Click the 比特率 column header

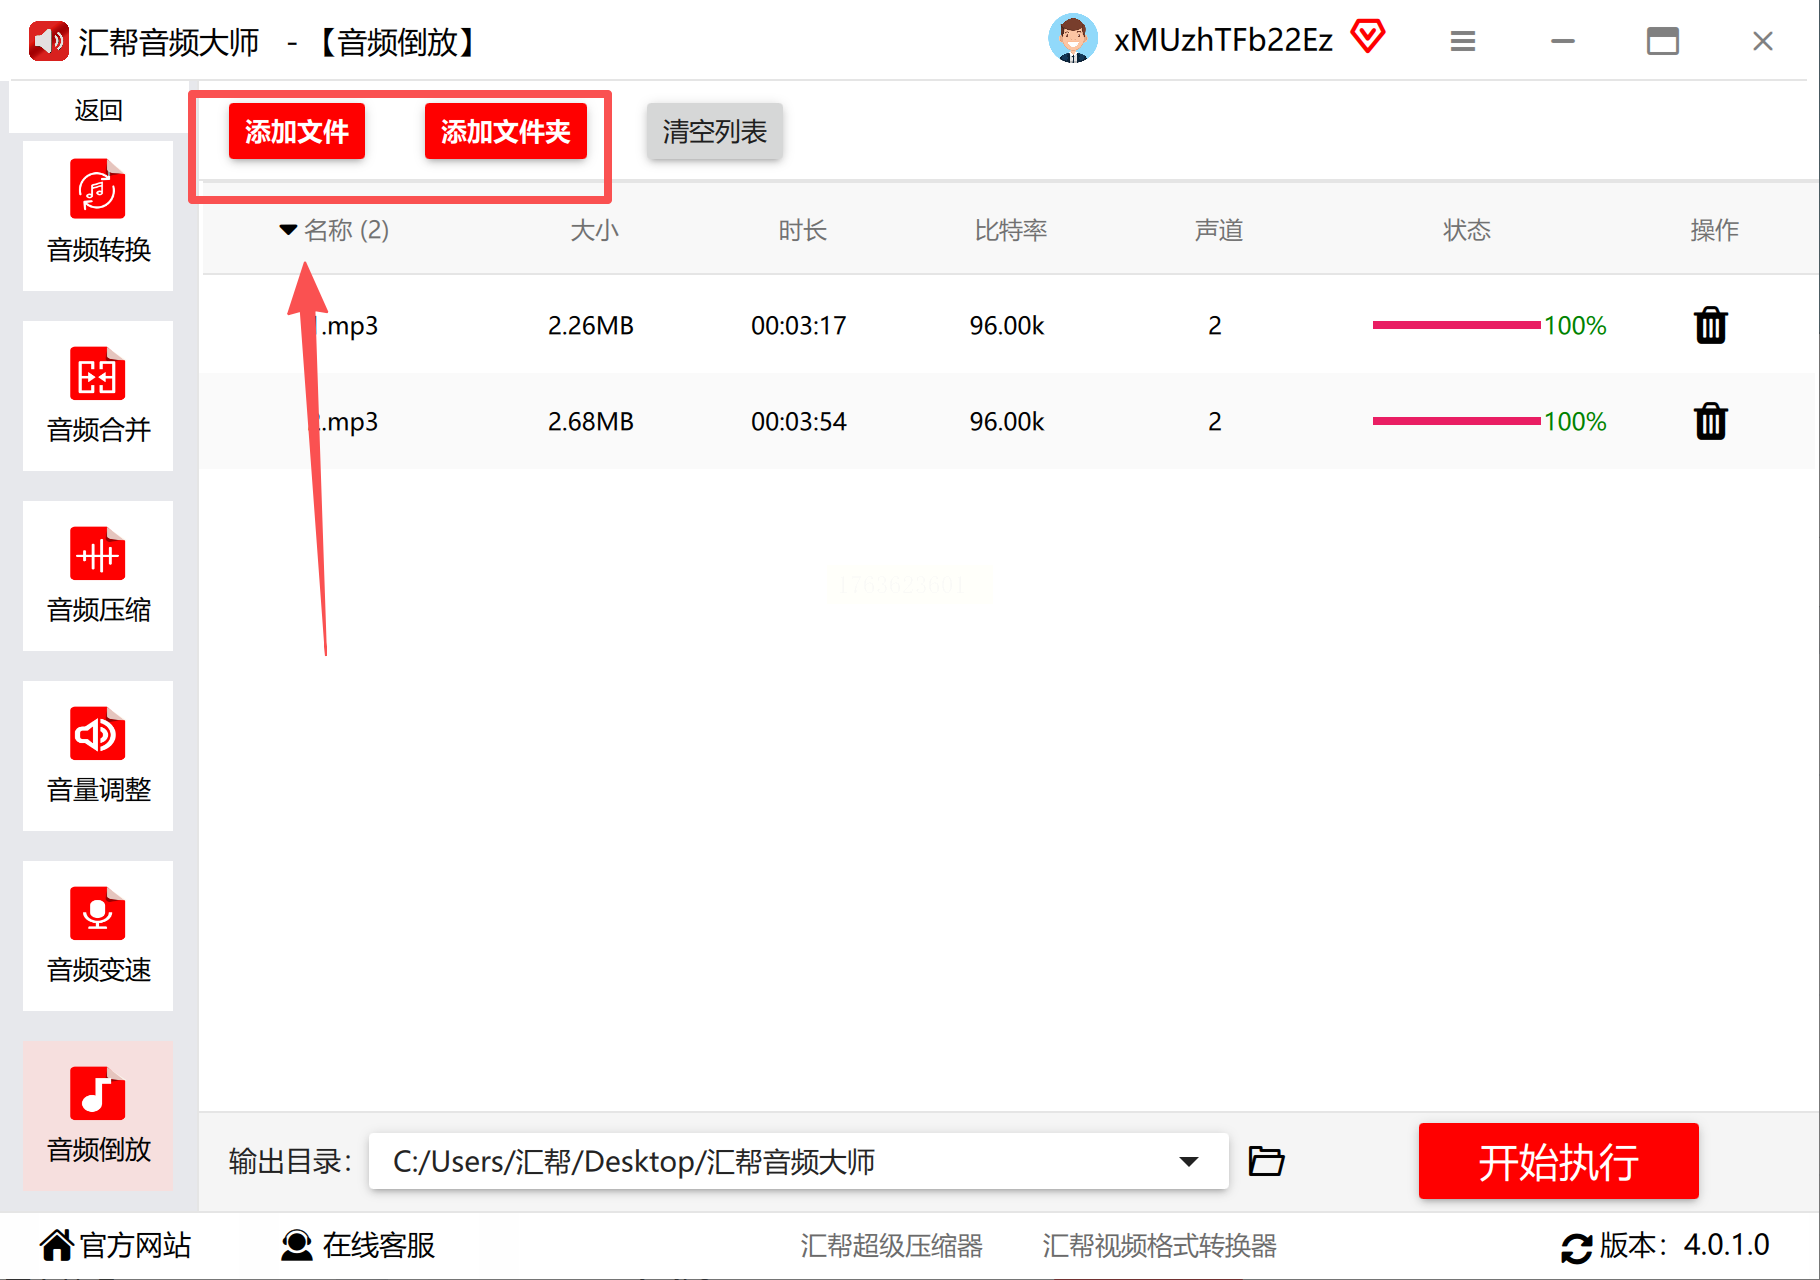(x=1011, y=231)
